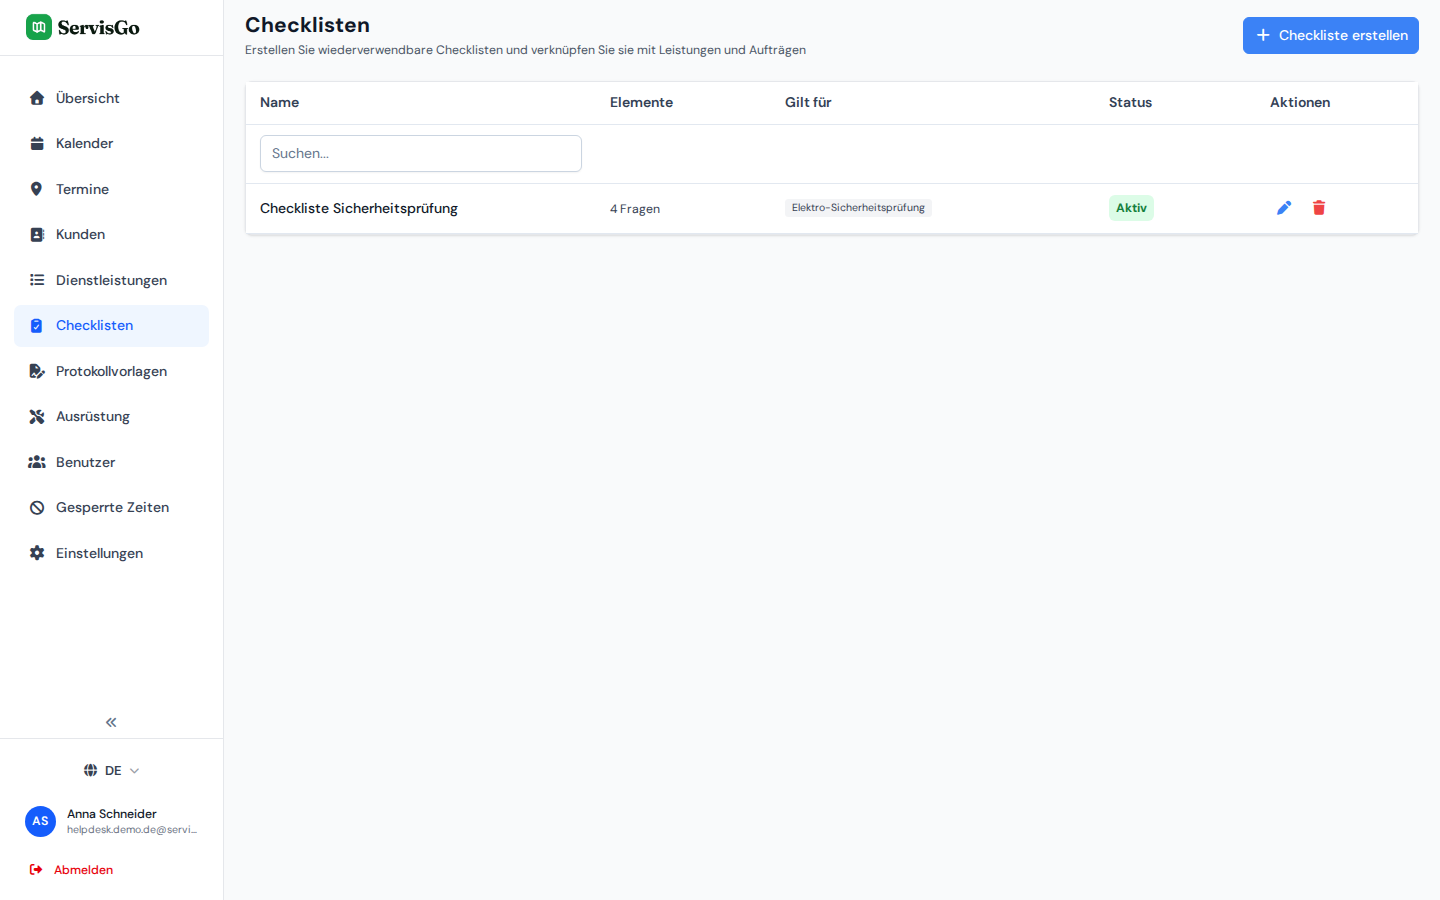
Task: Click the Aktionen column header
Action: (x=1300, y=103)
